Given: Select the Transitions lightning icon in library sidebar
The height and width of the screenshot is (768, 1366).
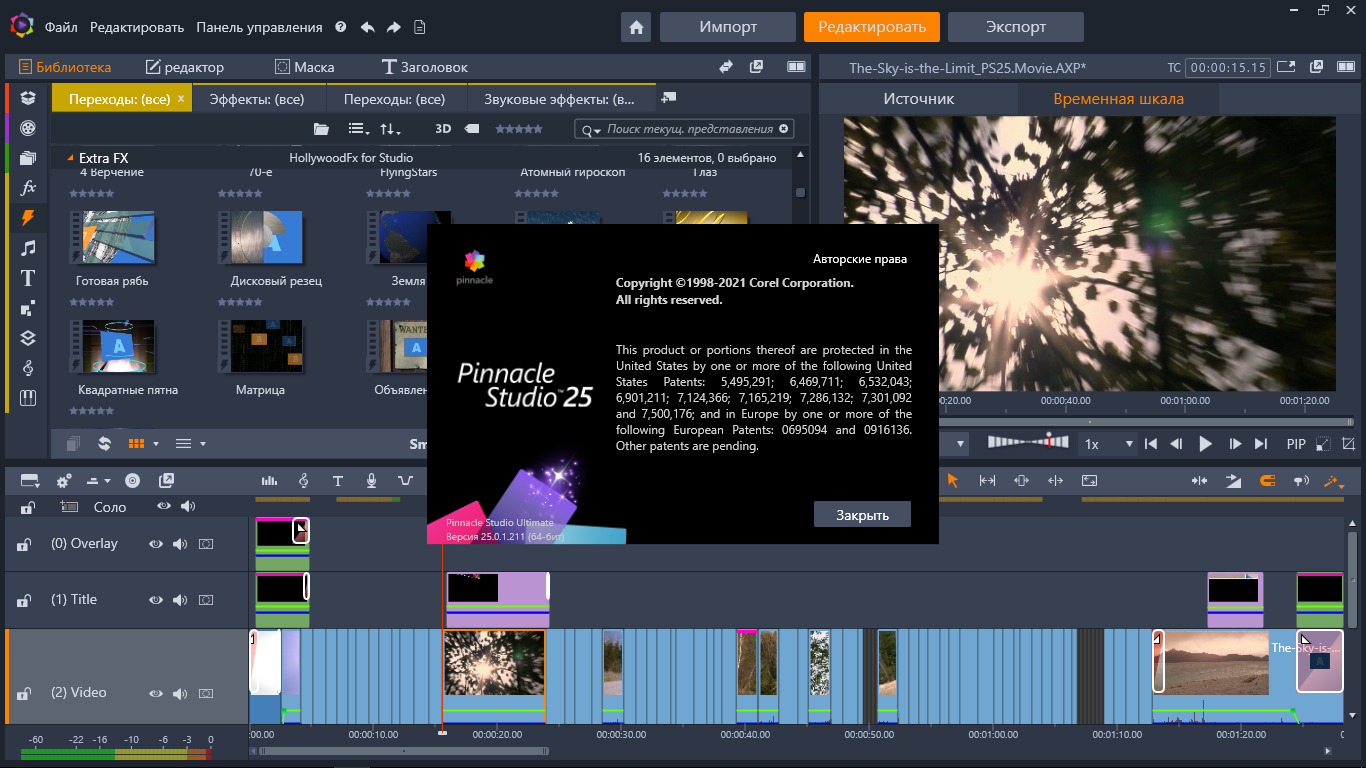Looking at the screenshot, I should click(x=28, y=217).
